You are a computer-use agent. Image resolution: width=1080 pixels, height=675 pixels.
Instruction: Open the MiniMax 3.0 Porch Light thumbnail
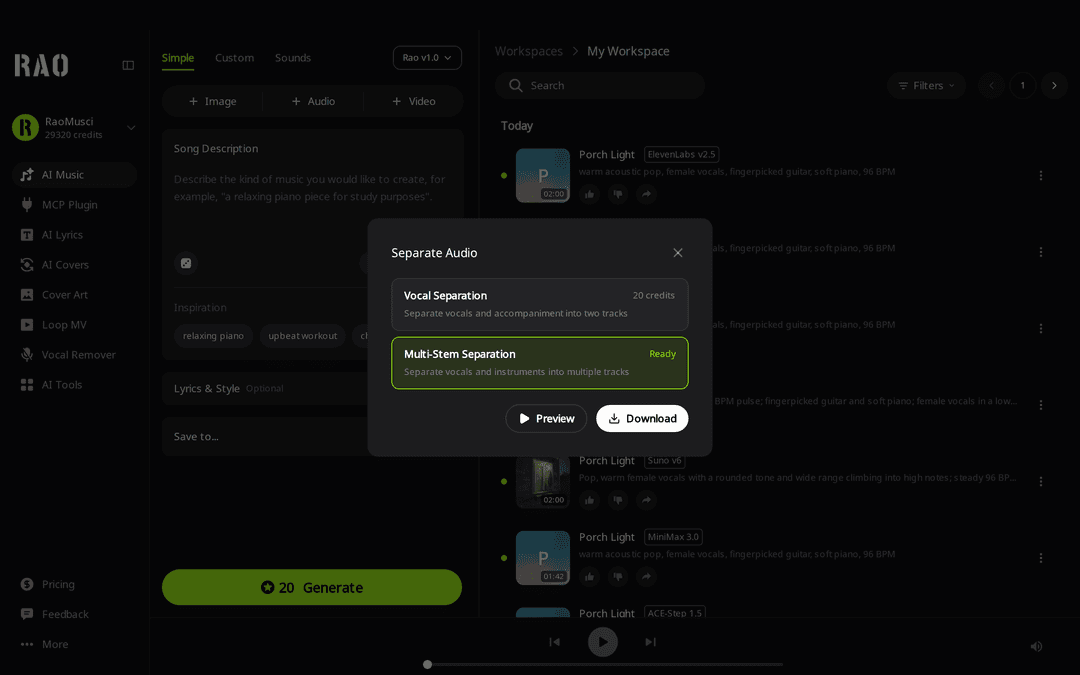click(x=543, y=558)
